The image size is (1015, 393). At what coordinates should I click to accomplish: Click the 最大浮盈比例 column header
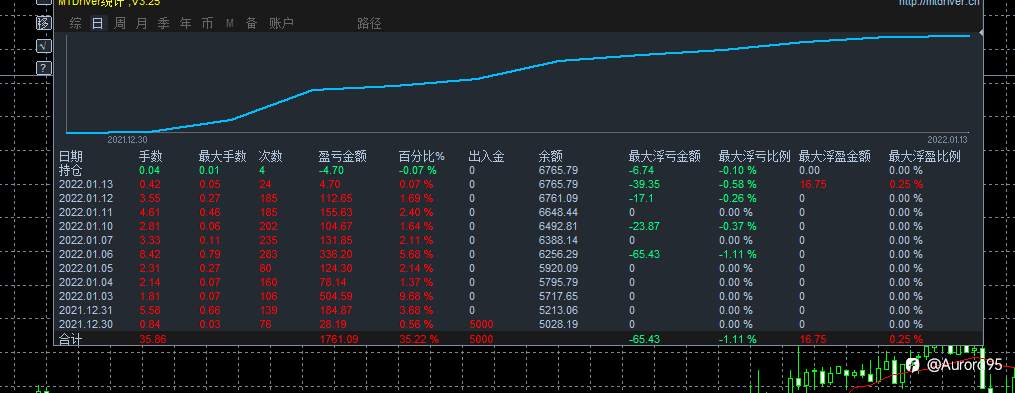pos(924,157)
